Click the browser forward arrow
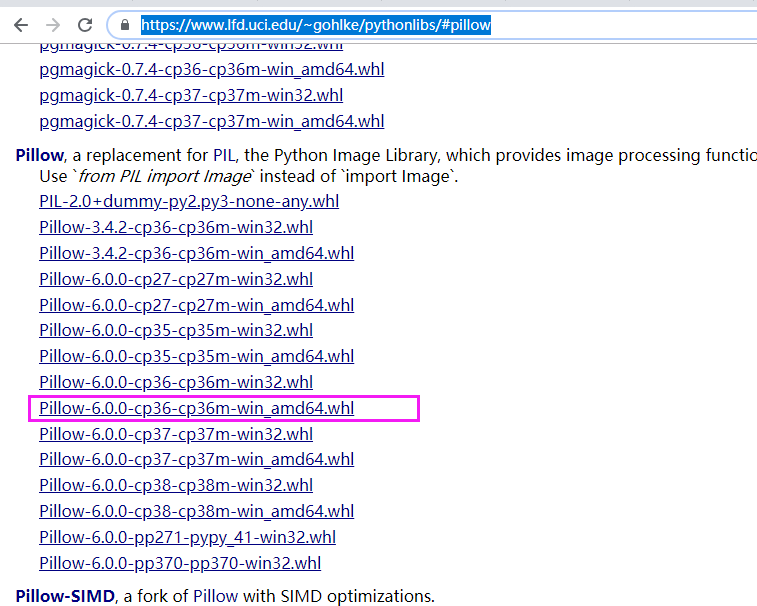The height and width of the screenshot is (606, 757). (x=53, y=25)
